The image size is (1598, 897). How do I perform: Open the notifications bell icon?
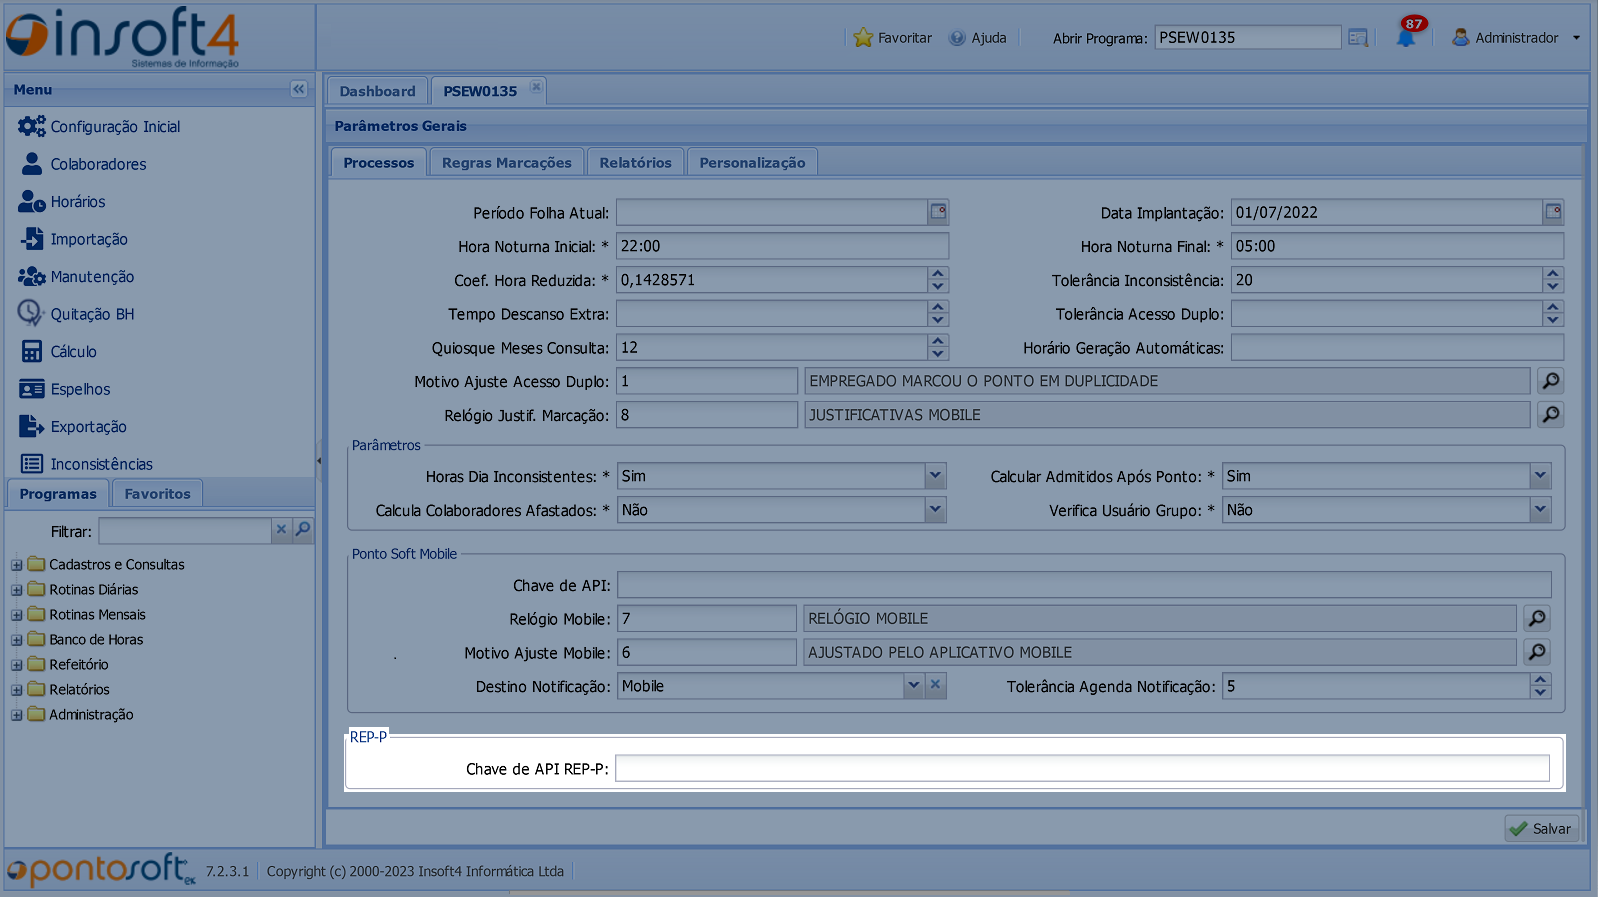click(1406, 38)
